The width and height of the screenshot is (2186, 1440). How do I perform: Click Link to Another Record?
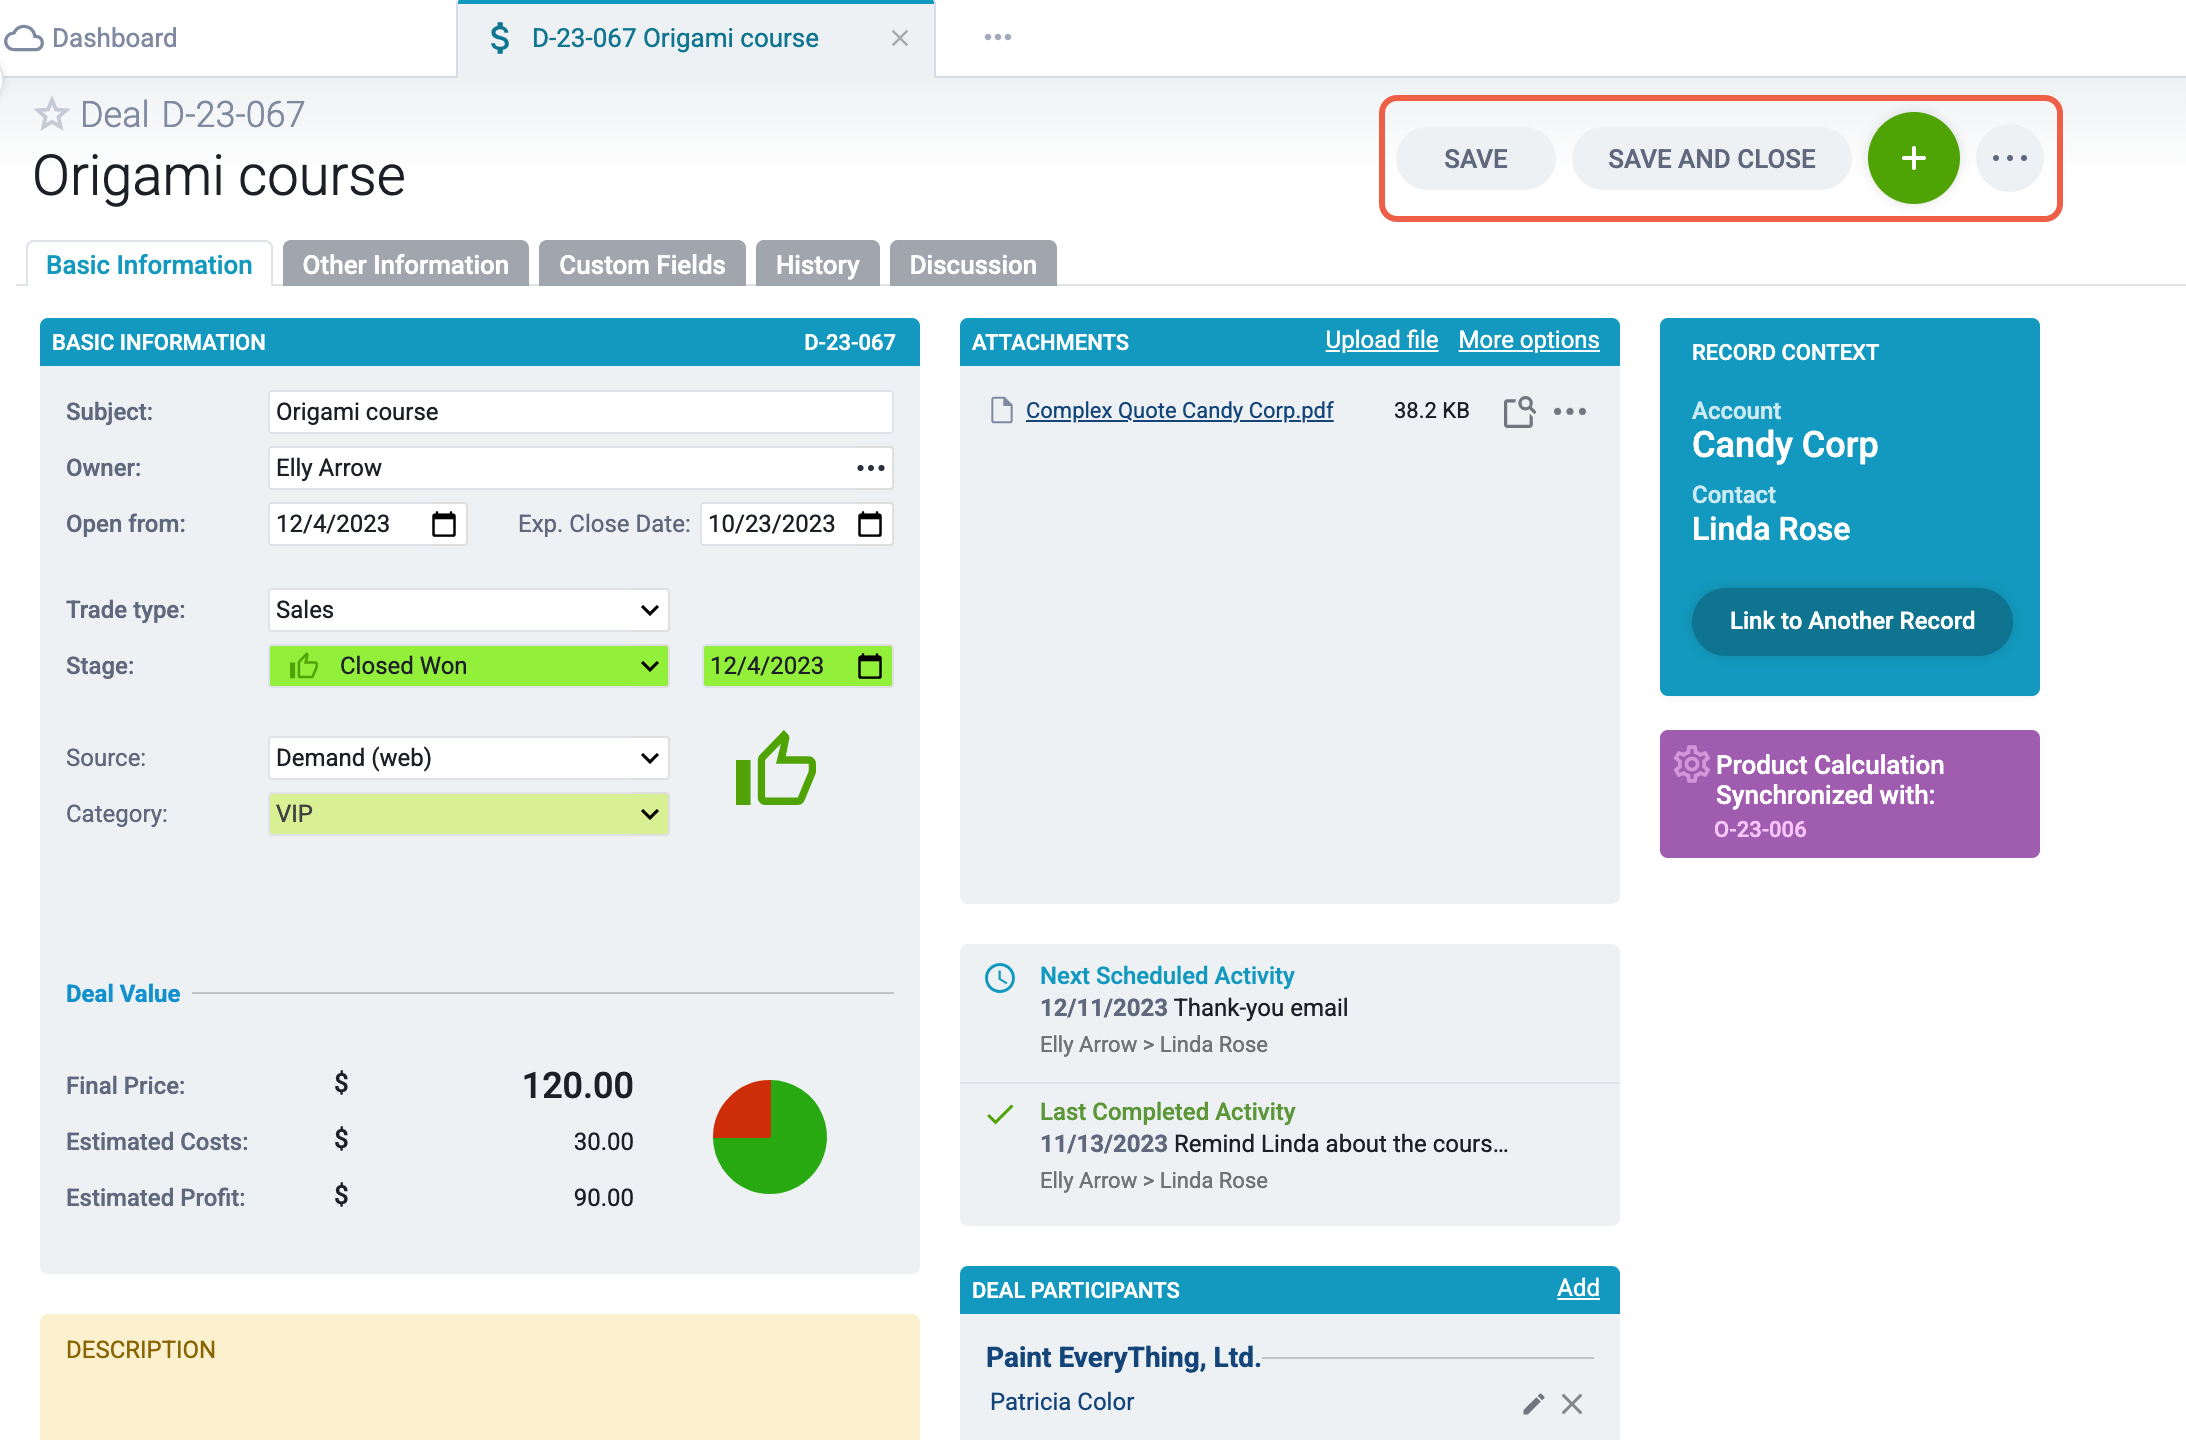pos(1852,621)
